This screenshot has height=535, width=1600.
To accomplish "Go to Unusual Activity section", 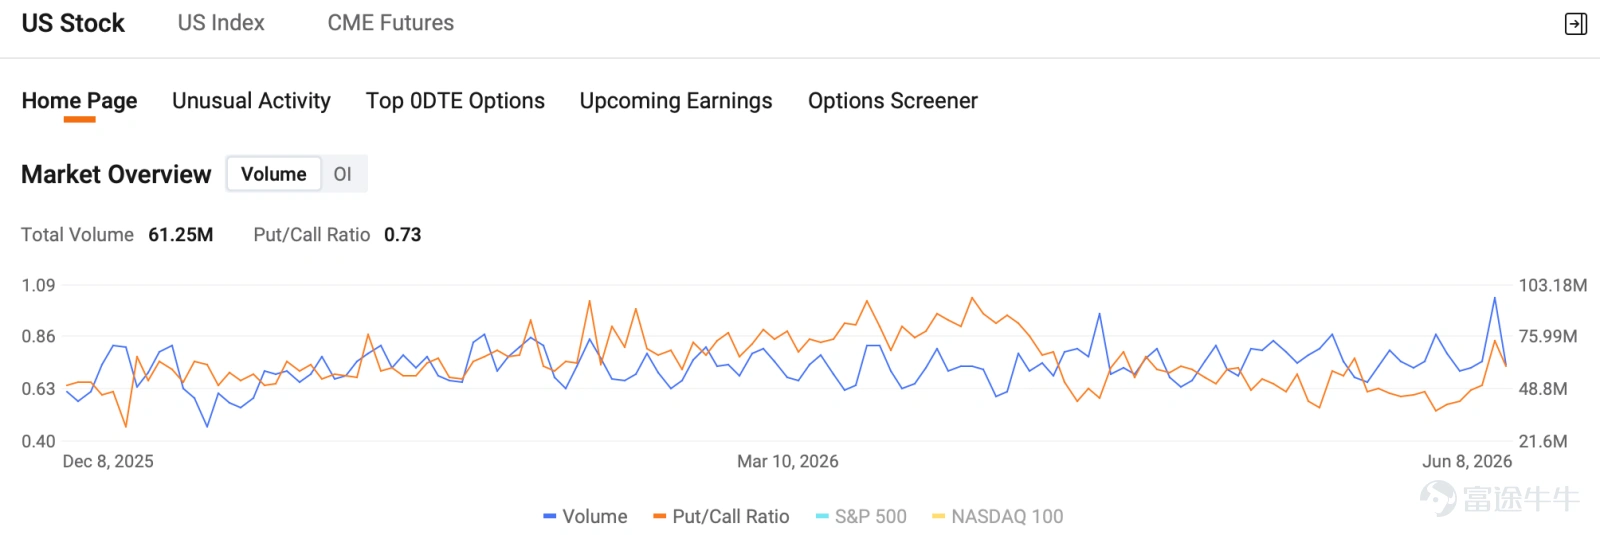I will (251, 101).
